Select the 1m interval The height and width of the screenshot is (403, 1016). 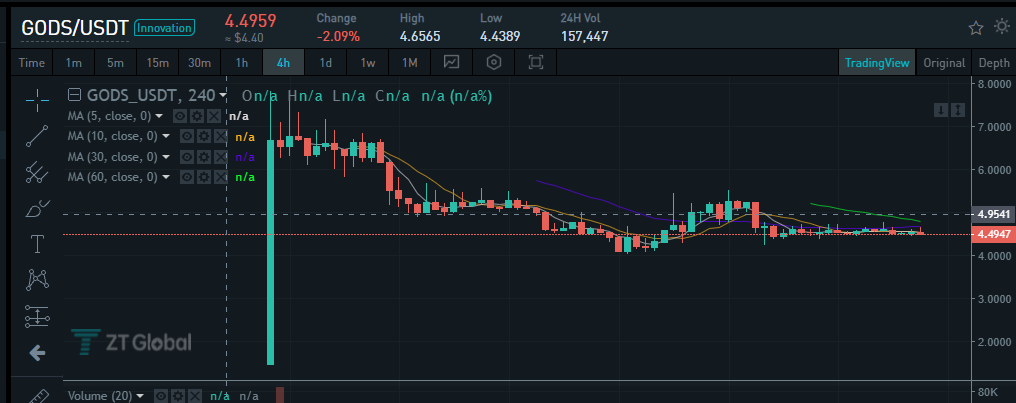(x=73, y=63)
